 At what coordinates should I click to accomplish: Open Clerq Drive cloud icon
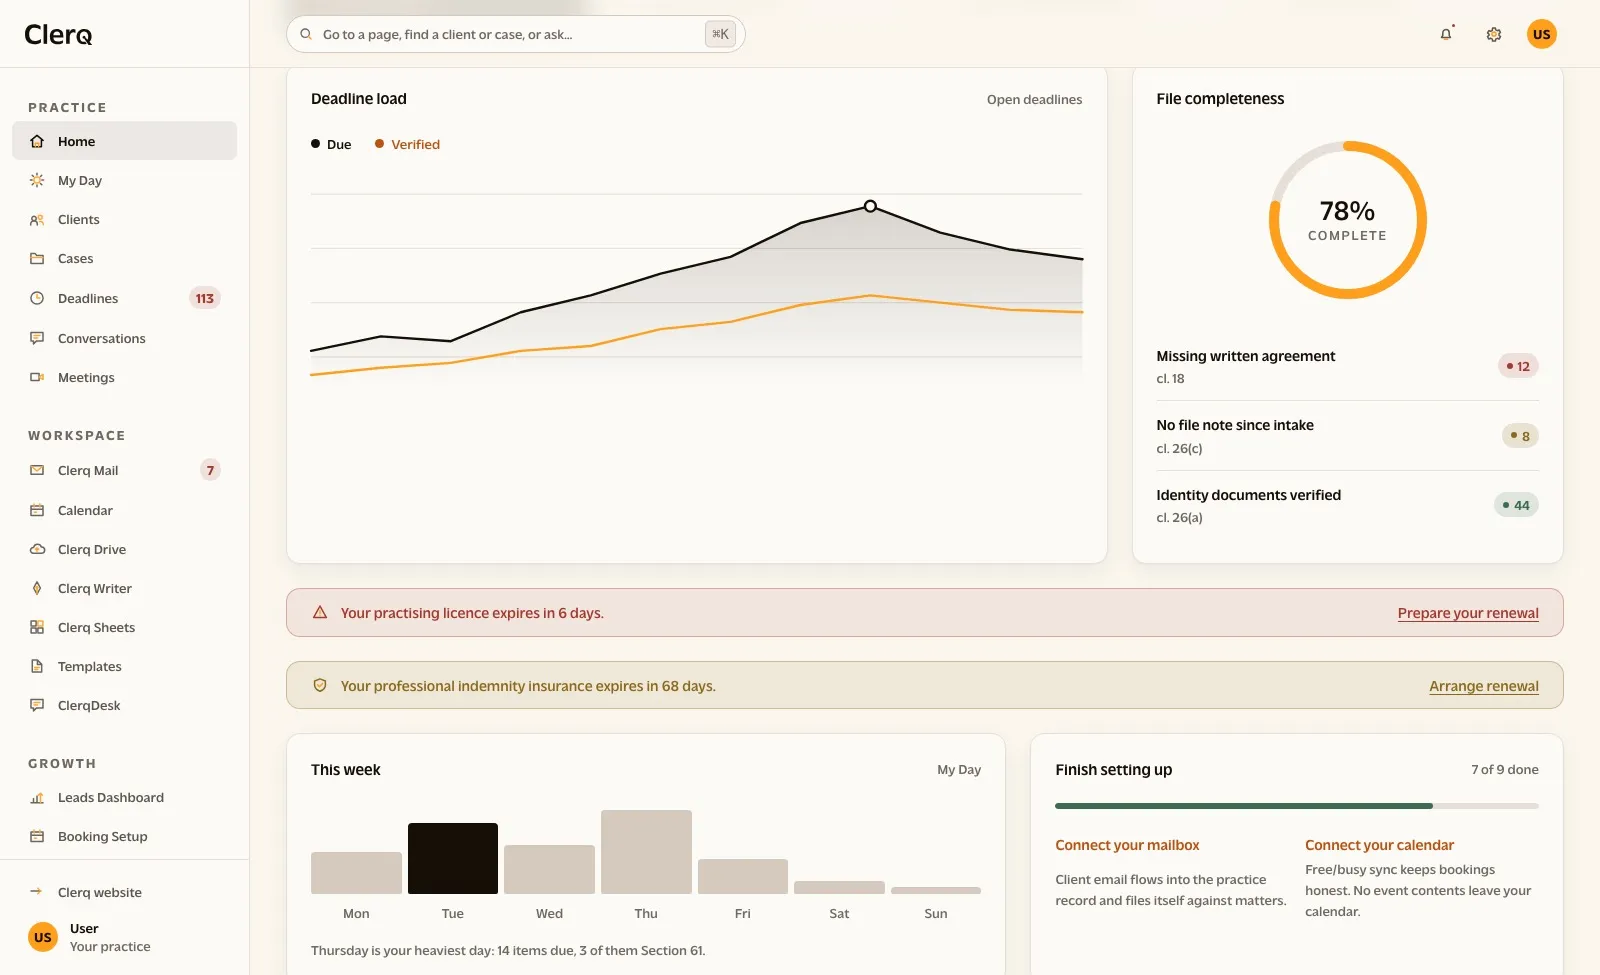37,549
